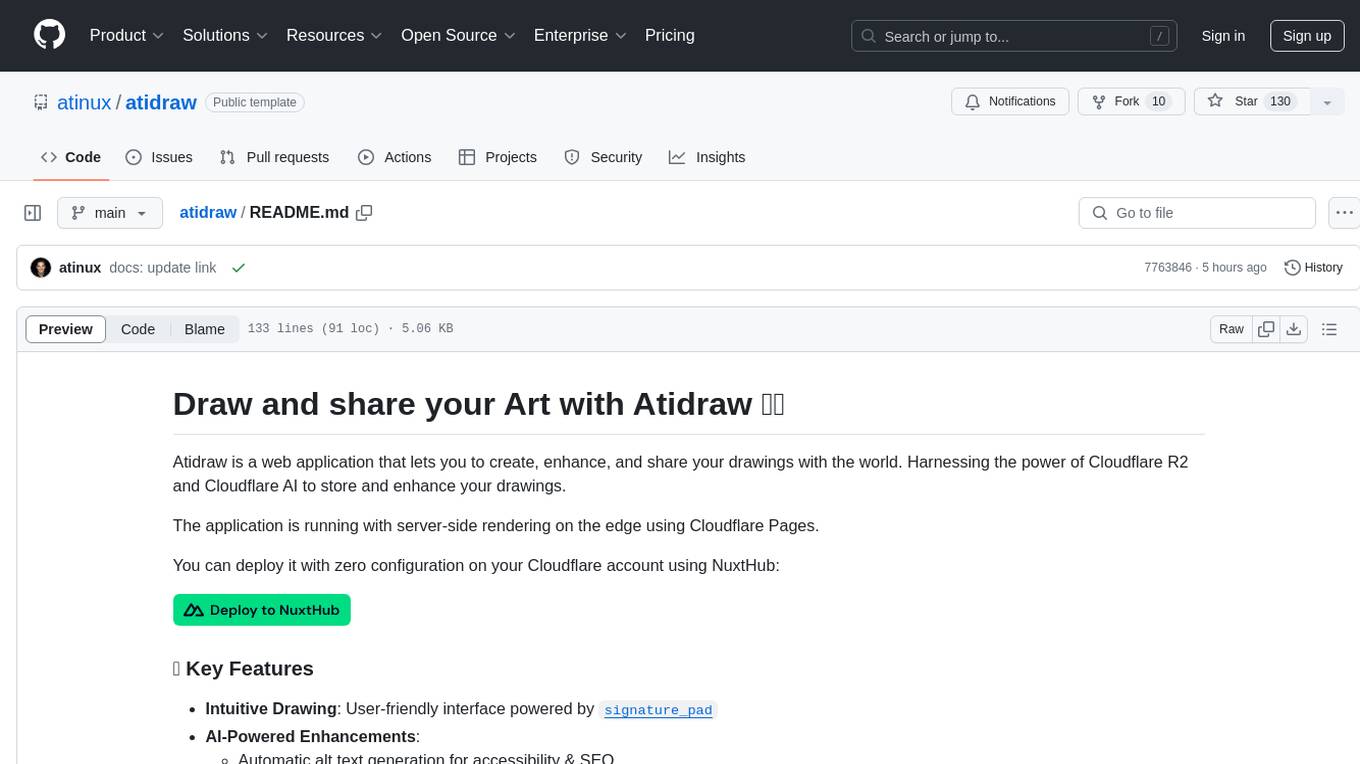This screenshot has width=1360, height=764.
Task: Open the Actions tab
Action: (x=395, y=157)
